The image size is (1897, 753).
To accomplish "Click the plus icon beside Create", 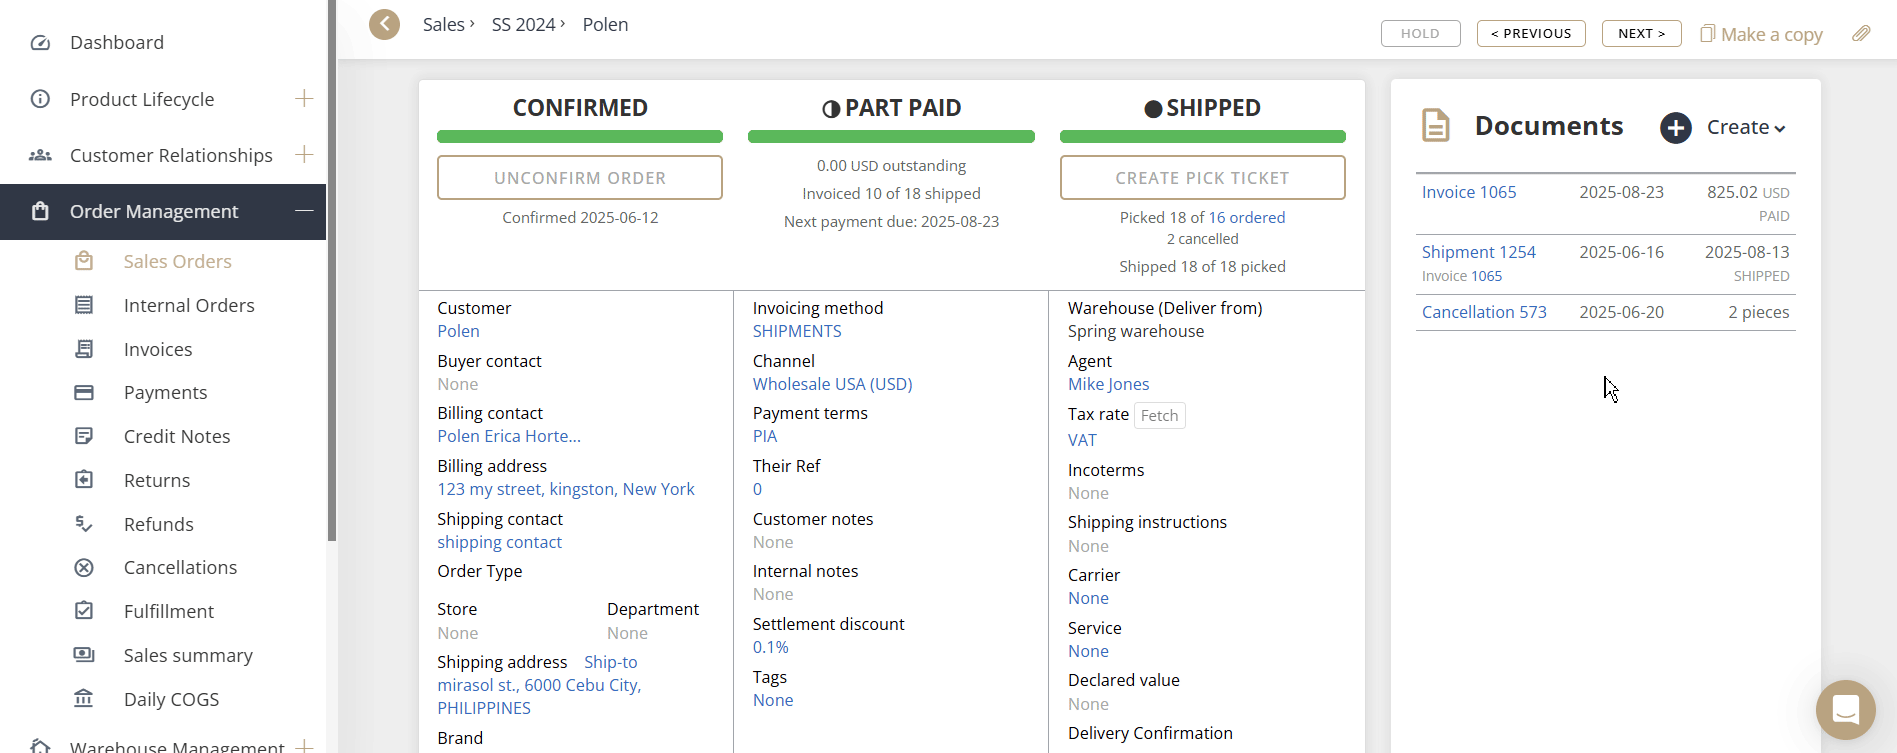I will click(1676, 128).
